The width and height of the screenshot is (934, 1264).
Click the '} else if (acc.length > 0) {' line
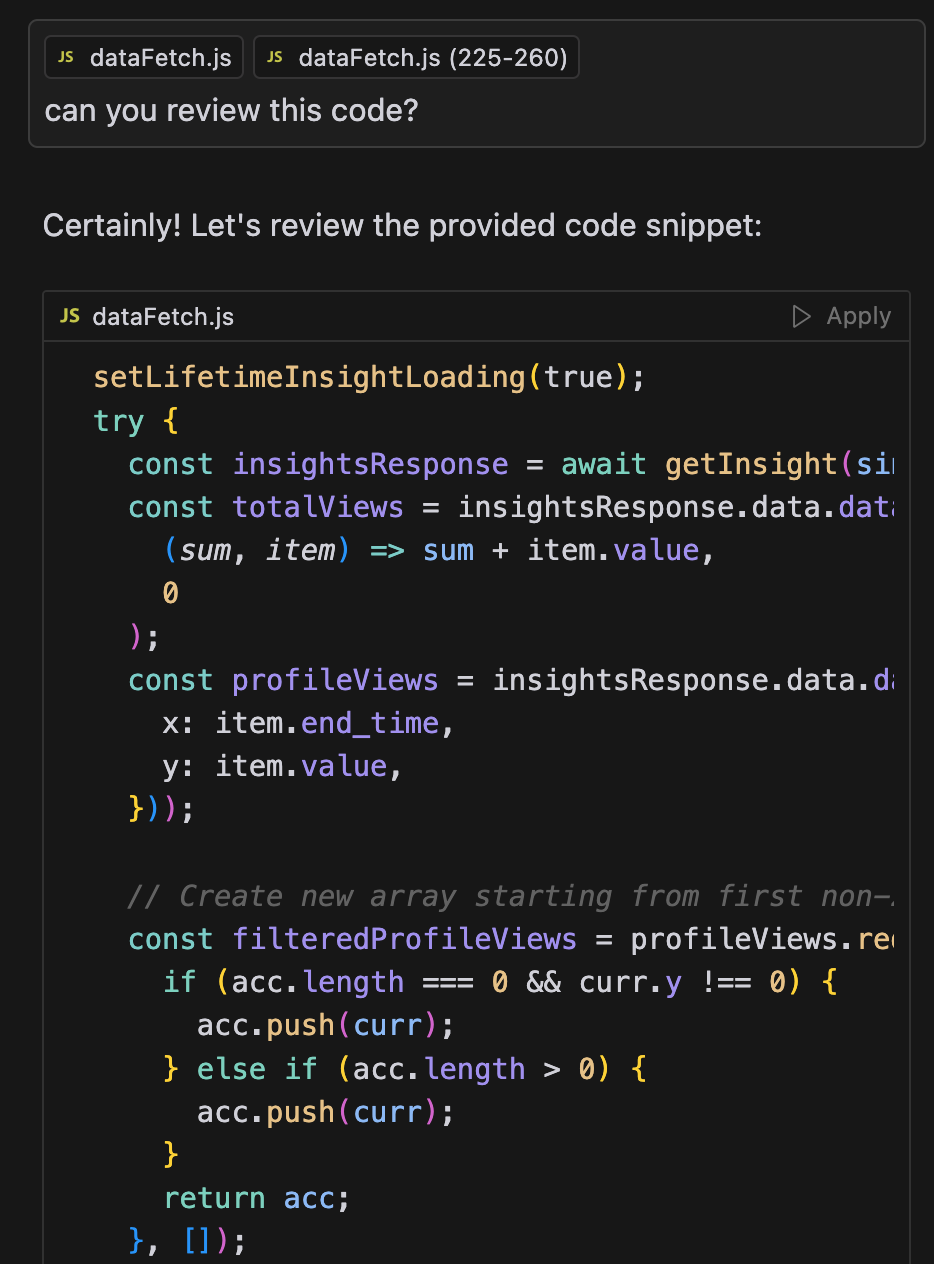[x=405, y=1069]
